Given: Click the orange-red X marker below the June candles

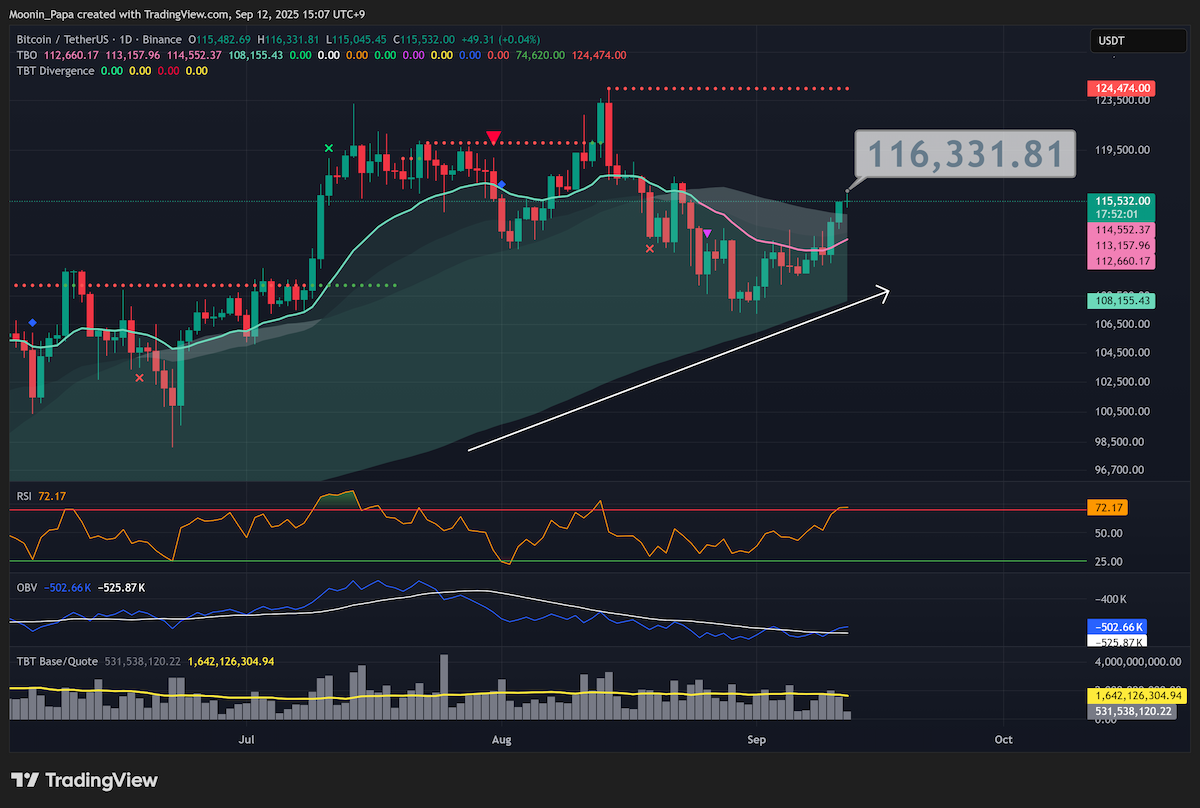Looking at the screenshot, I should (x=139, y=377).
